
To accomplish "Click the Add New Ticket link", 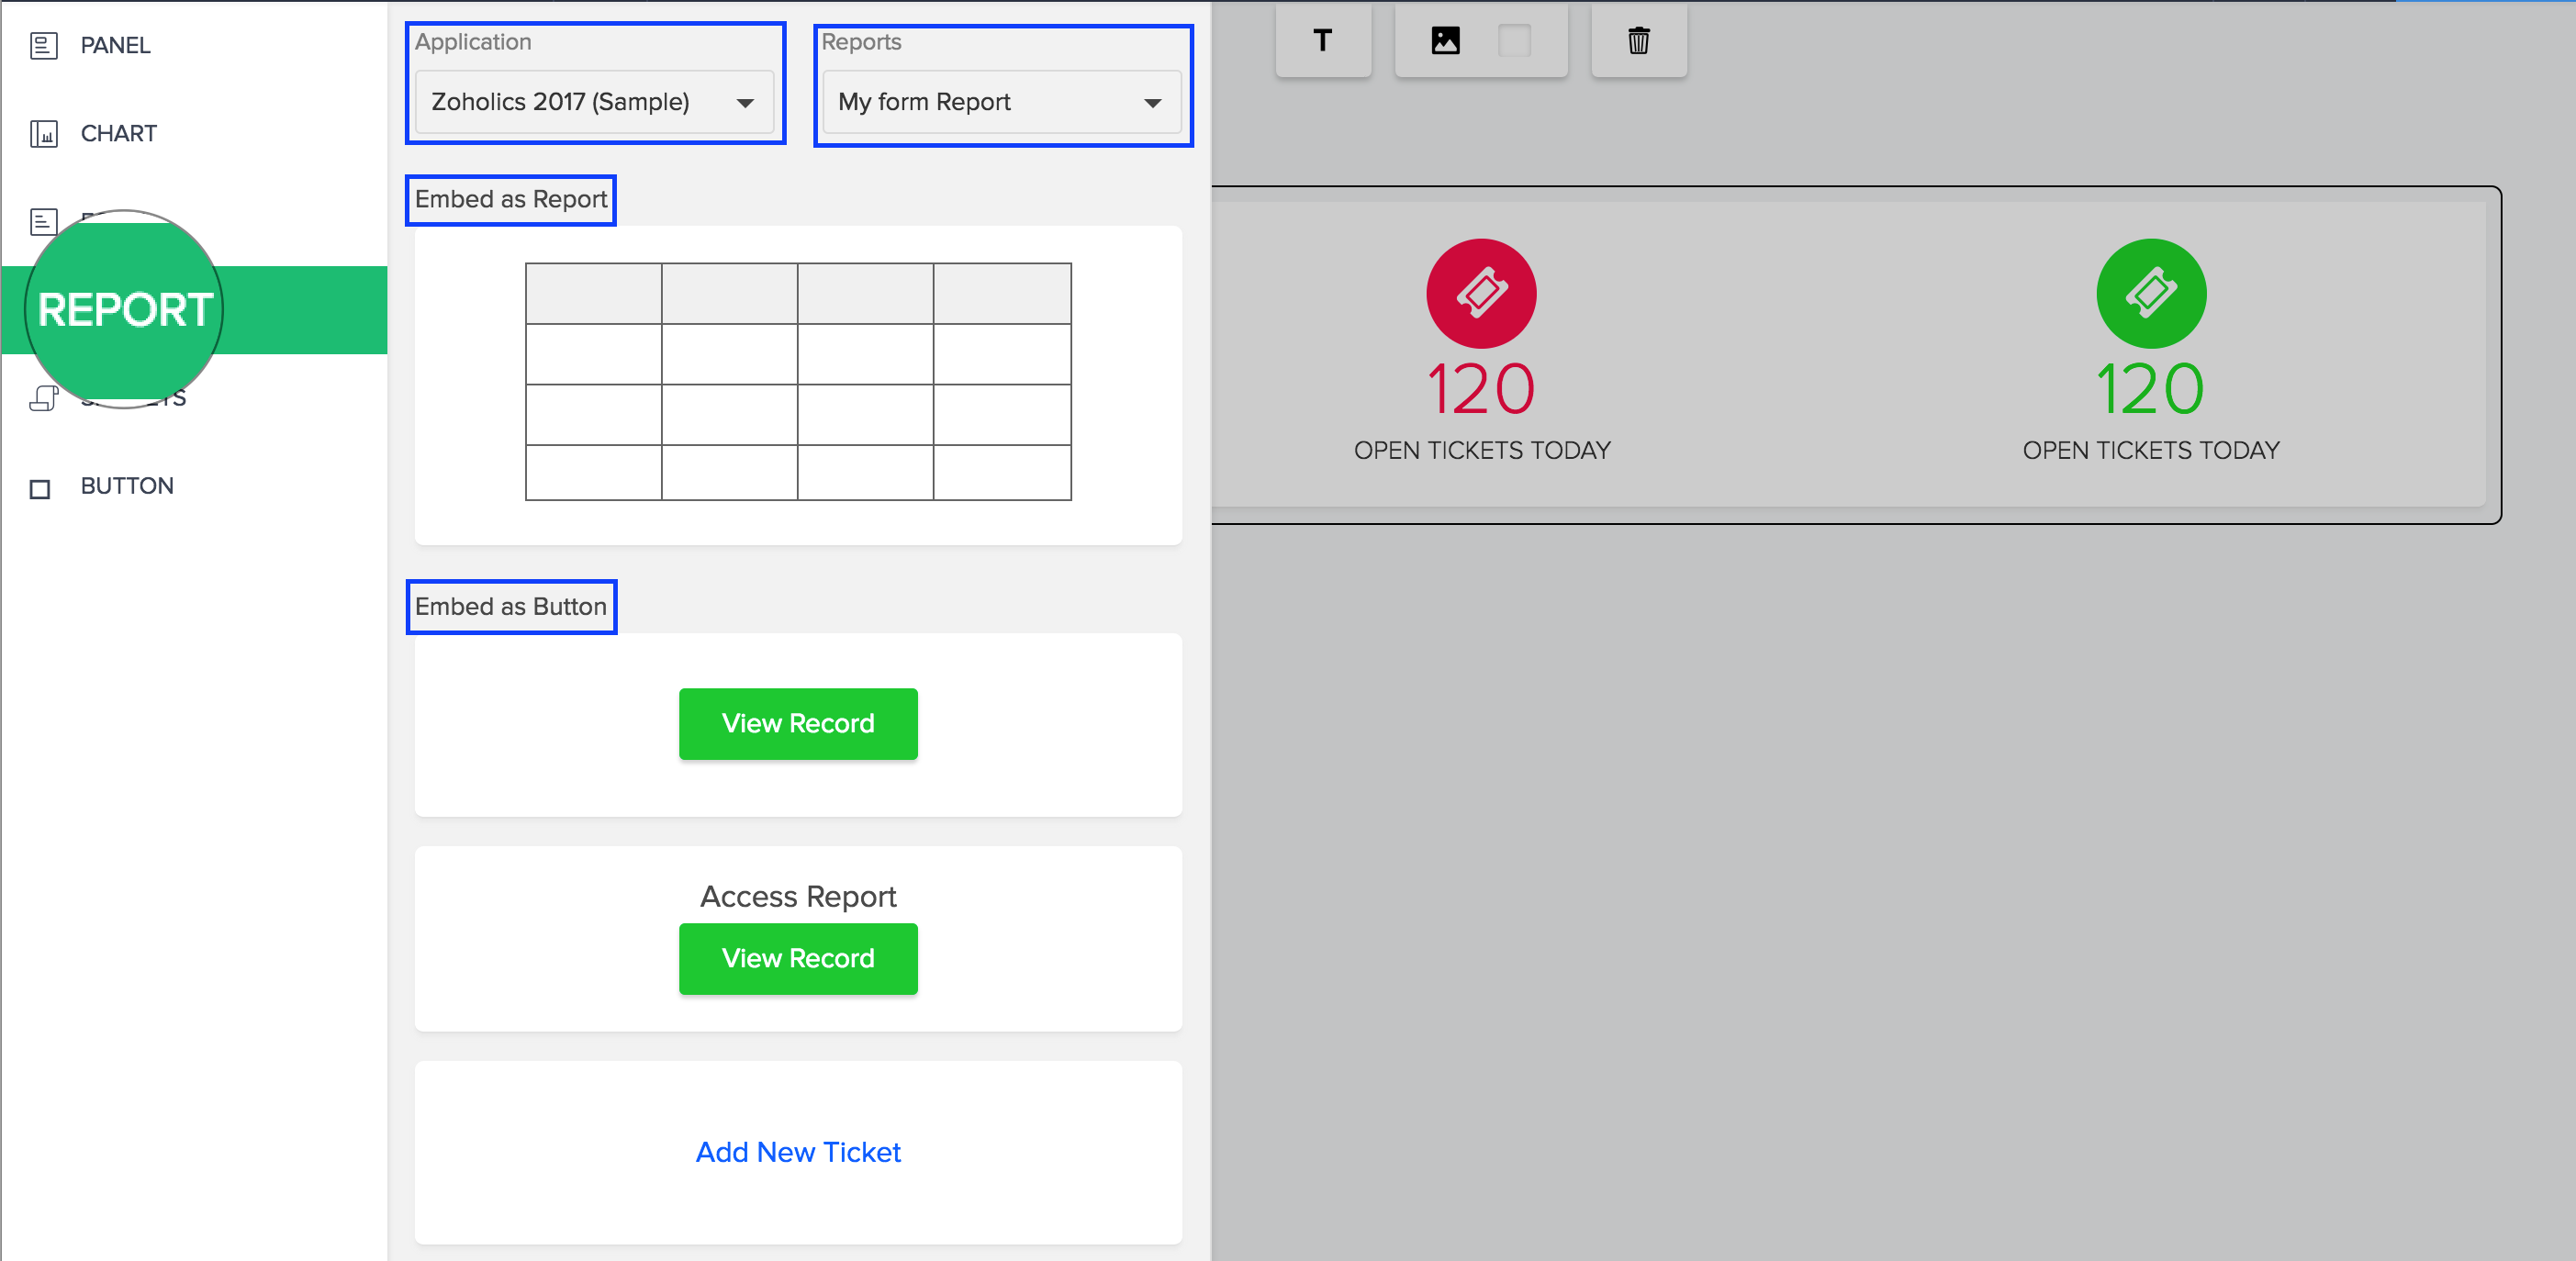I will pyautogui.click(x=797, y=1152).
